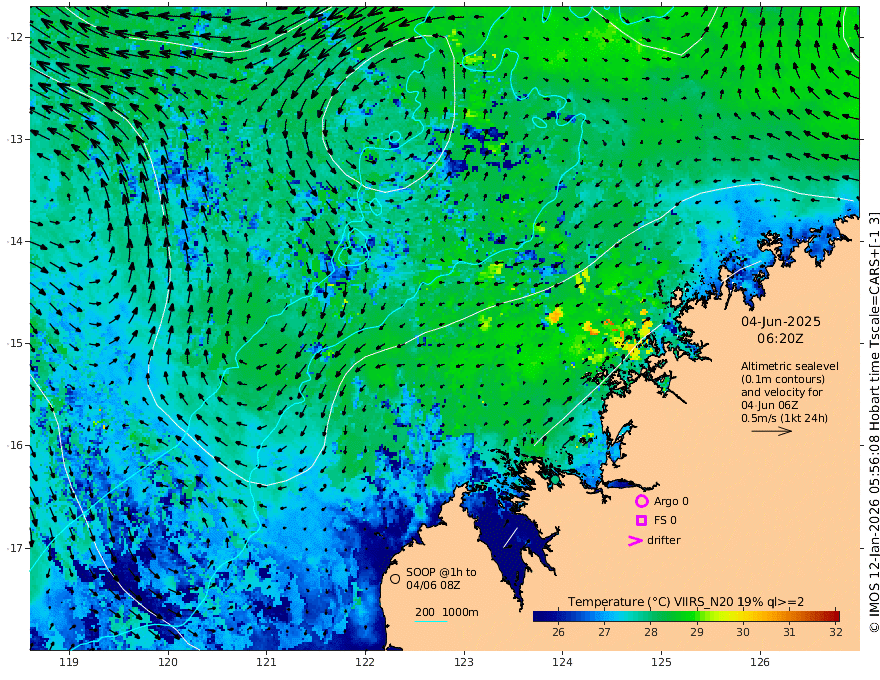
Task: Click colorbar tick label 30
Action: pyautogui.click(x=742, y=632)
